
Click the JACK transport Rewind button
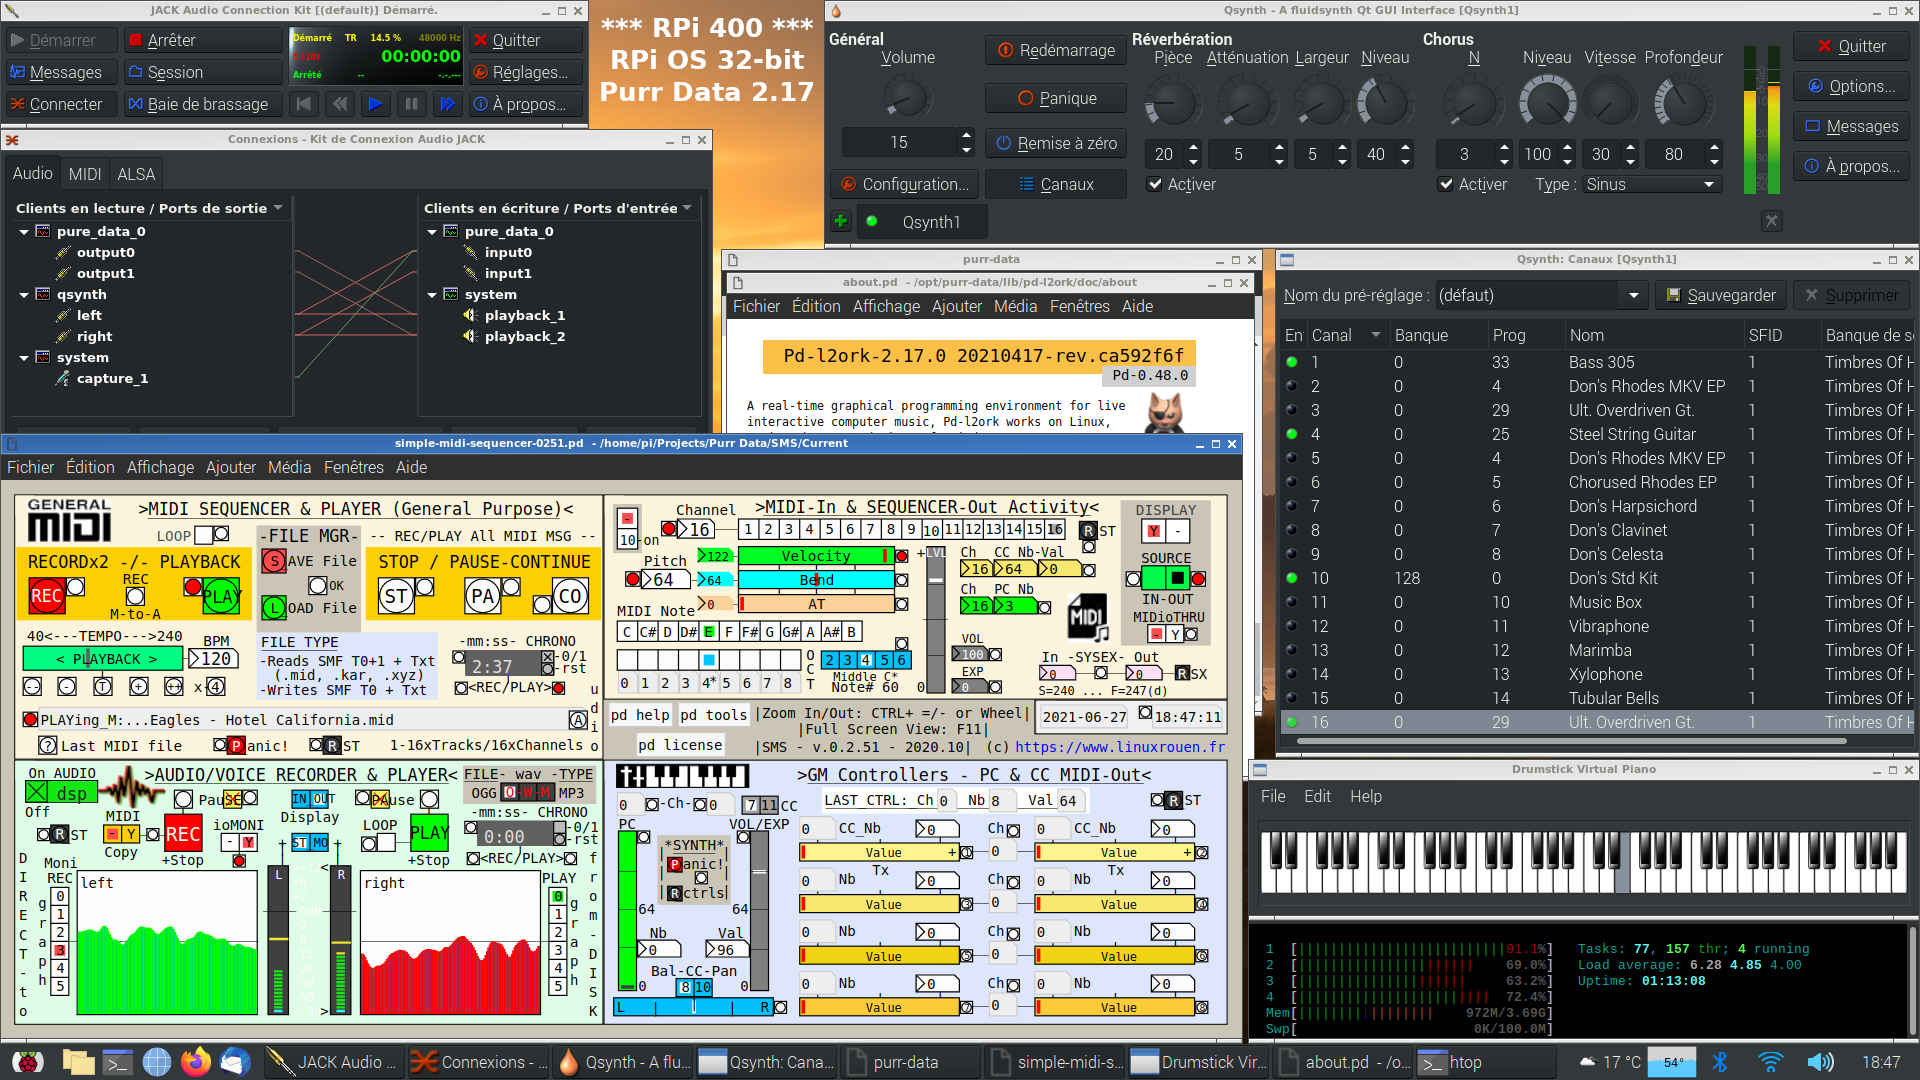click(x=340, y=104)
